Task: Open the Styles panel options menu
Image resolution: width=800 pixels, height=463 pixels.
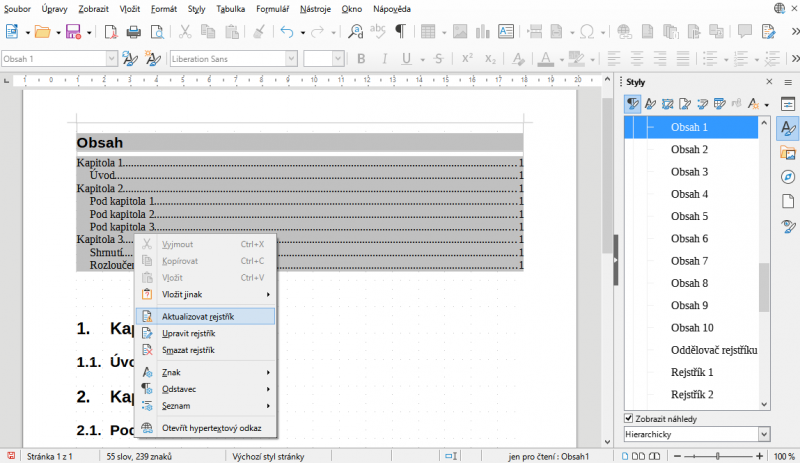Action: point(788,82)
